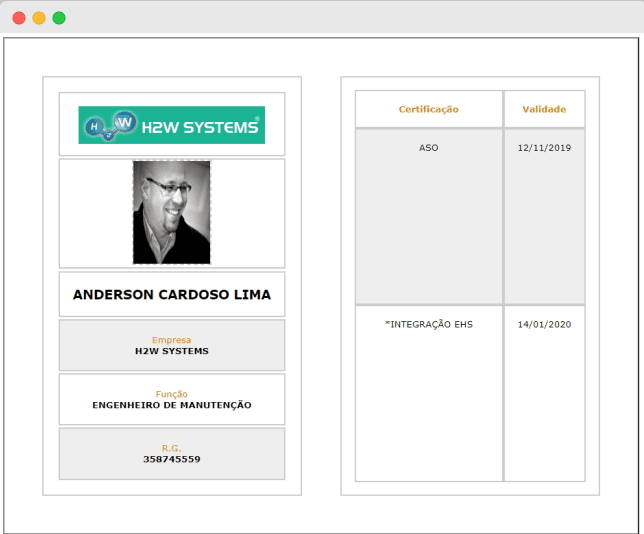Viewport: 644px width, 534px height.
Task: Select the ASO certification cell
Action: click(429, 216)
